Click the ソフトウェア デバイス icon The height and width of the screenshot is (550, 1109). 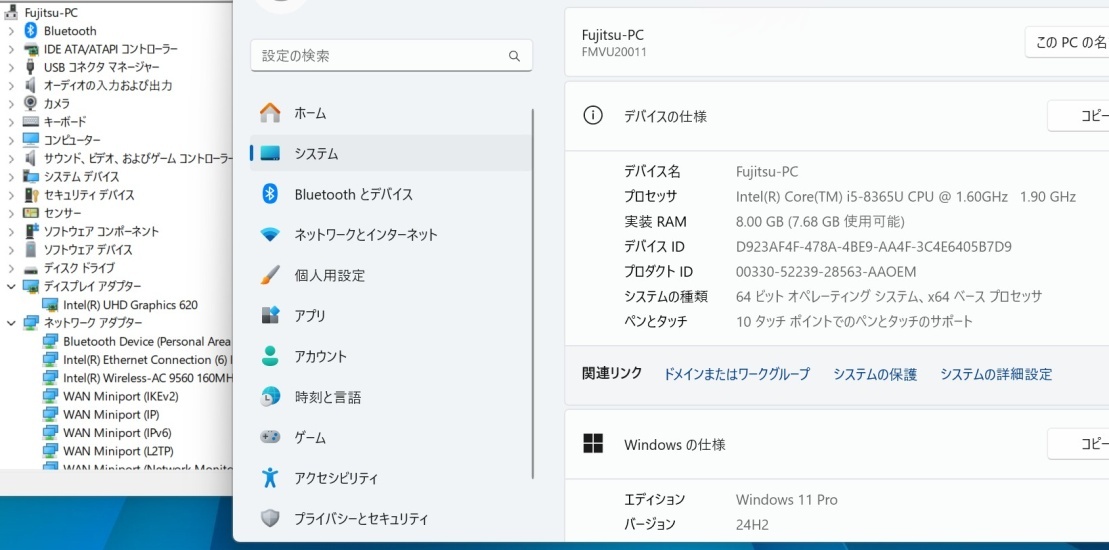click(x=30, y=250)
